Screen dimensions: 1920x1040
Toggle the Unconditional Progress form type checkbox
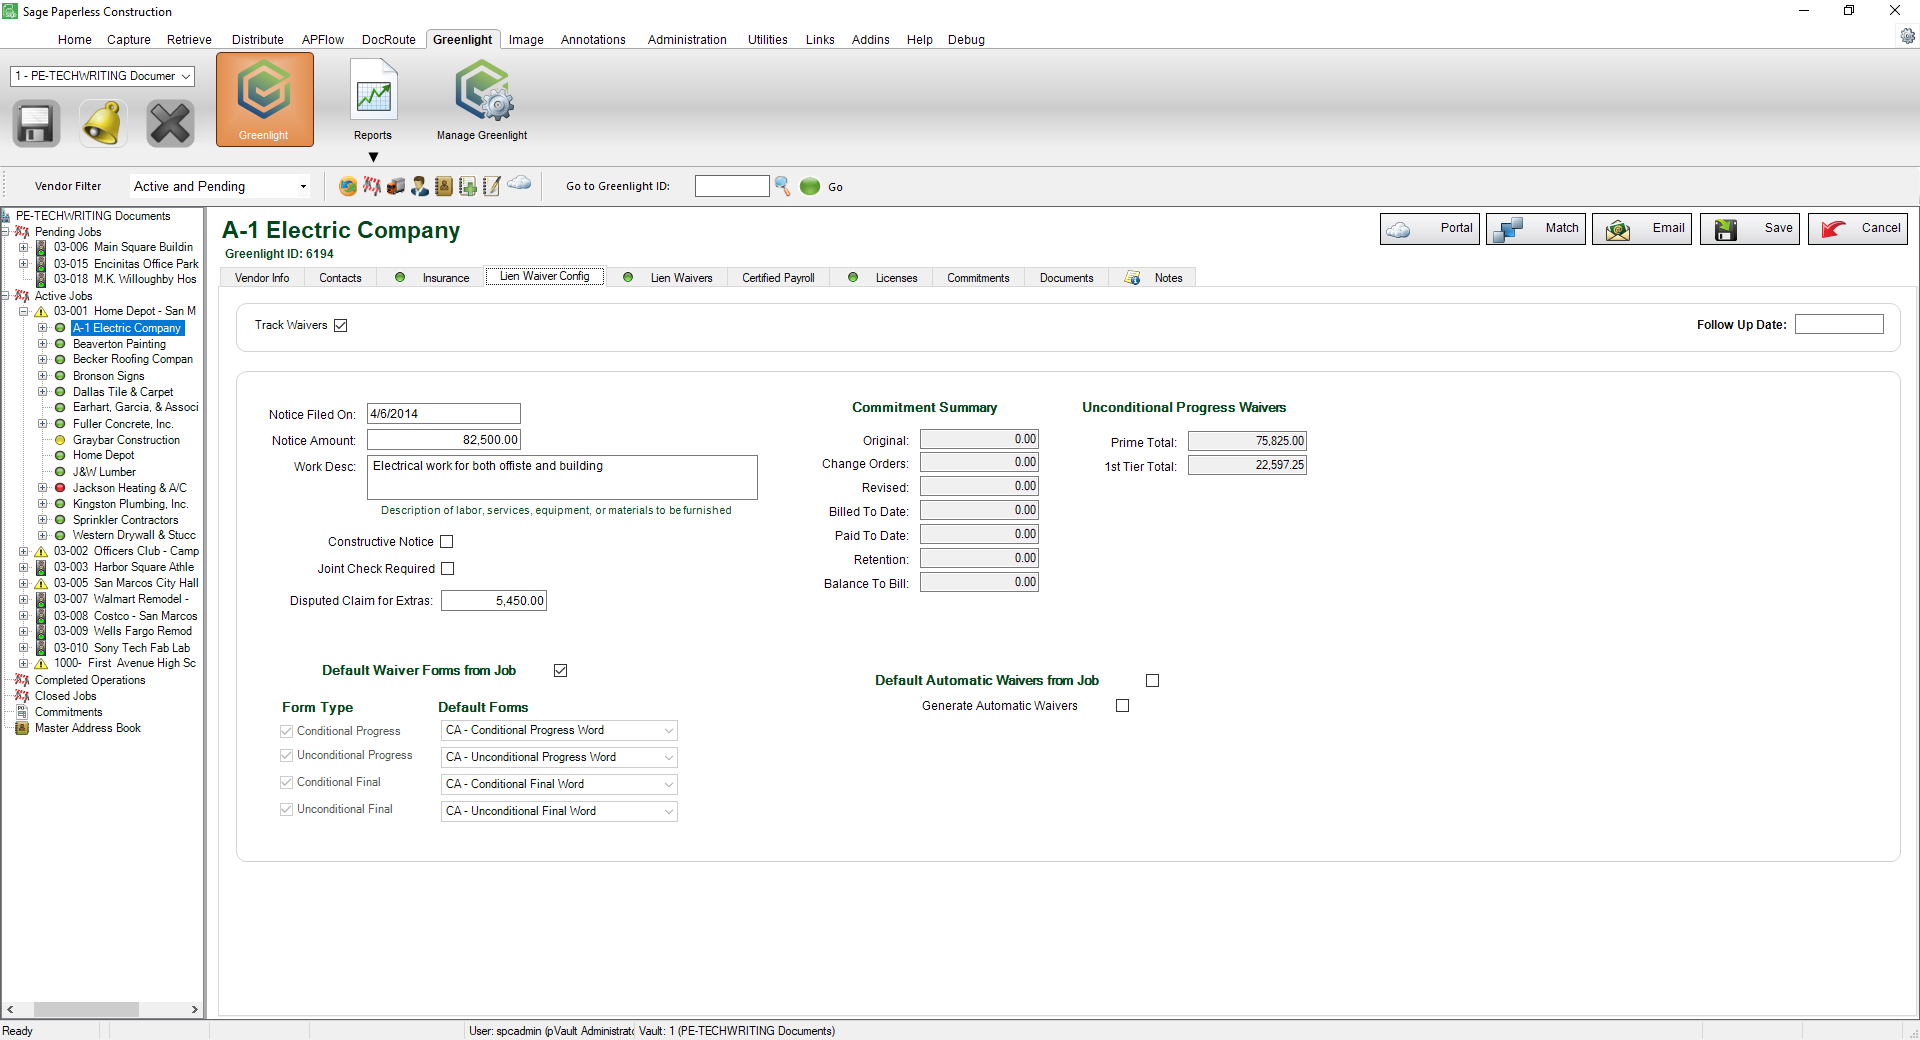287,756
